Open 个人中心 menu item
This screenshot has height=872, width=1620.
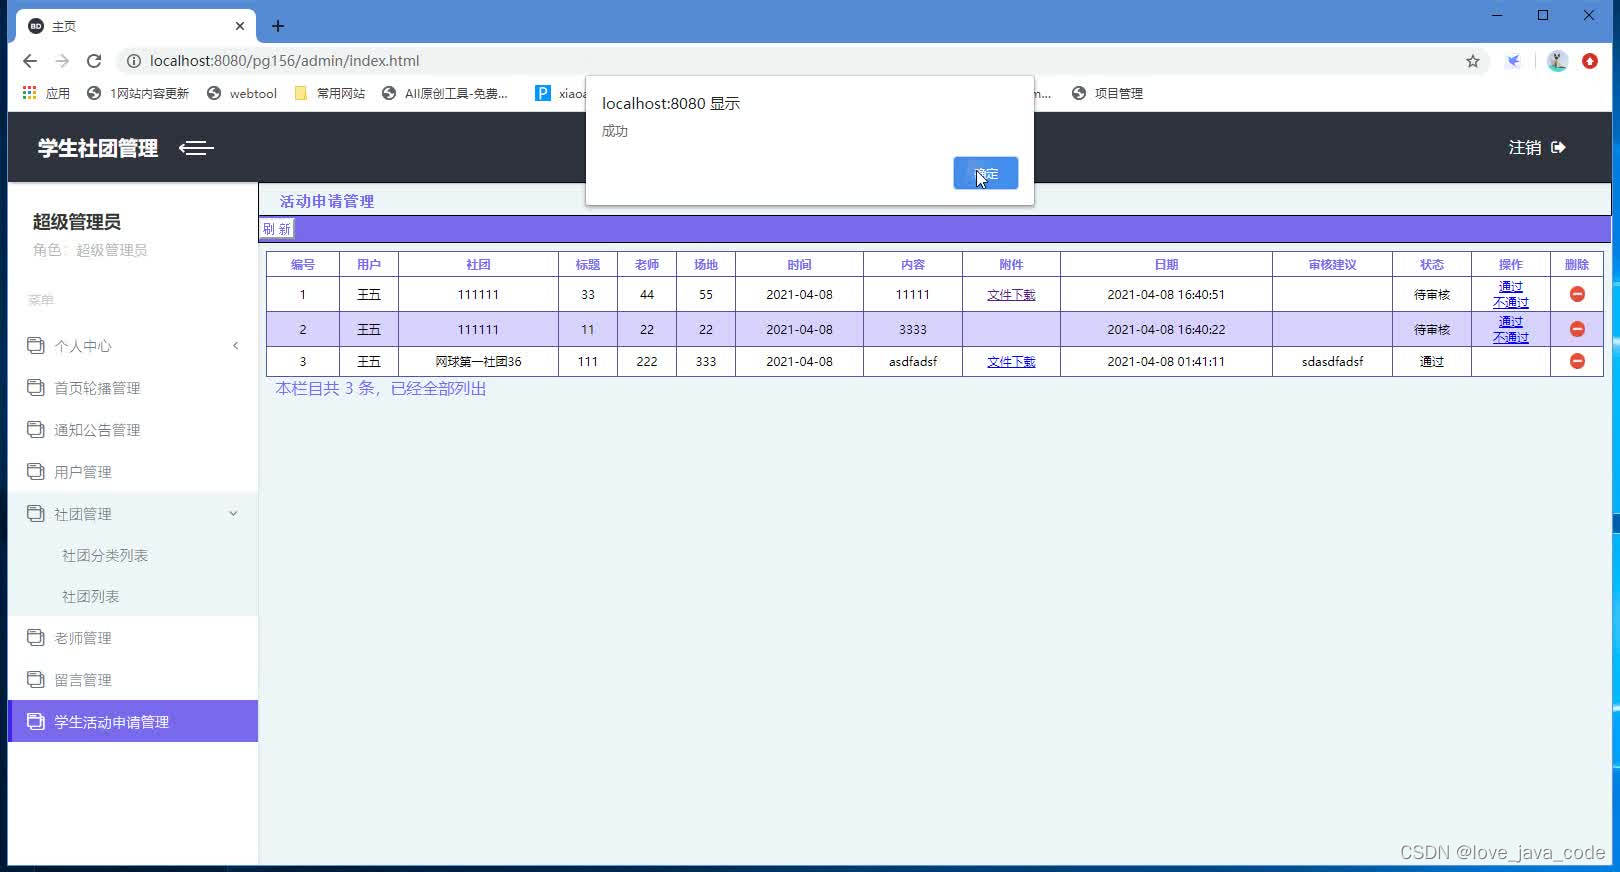pyautogui.click(x=133, y=346)
